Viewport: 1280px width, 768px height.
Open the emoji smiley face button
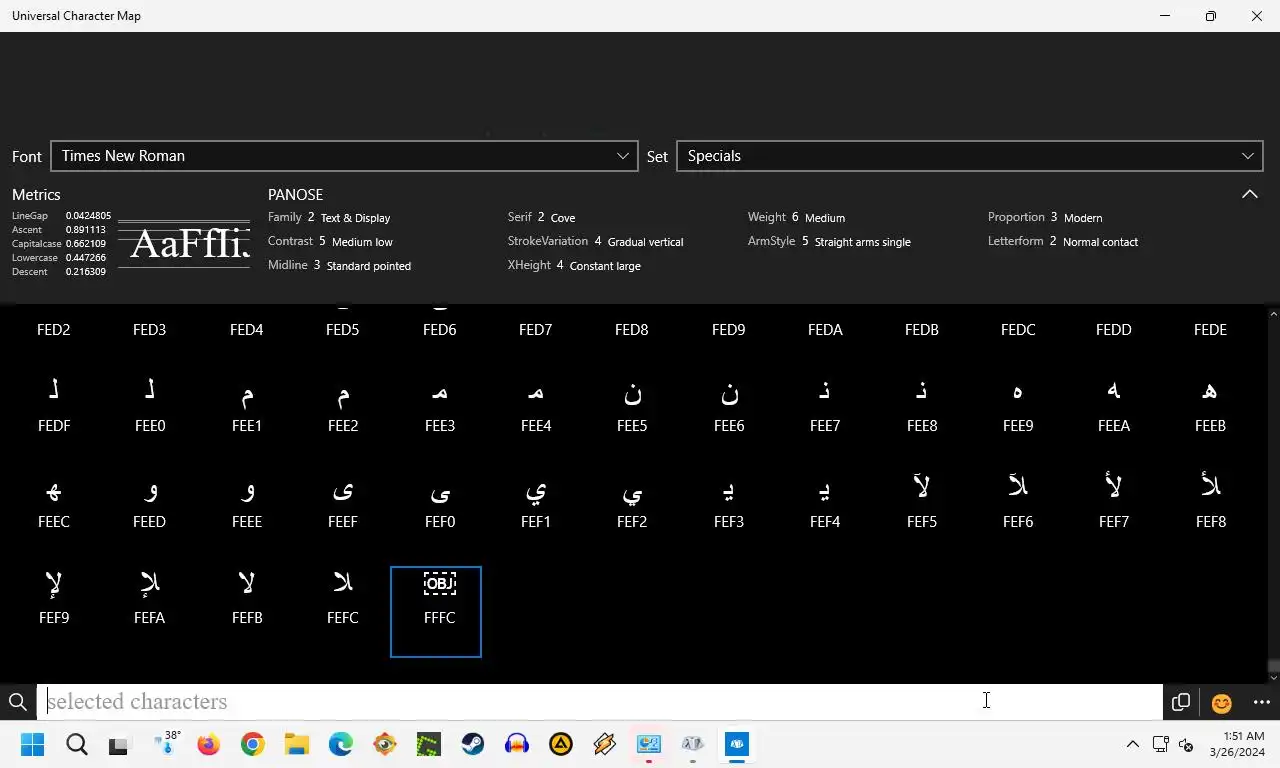pyautogui.click(x=1221, y=703)
